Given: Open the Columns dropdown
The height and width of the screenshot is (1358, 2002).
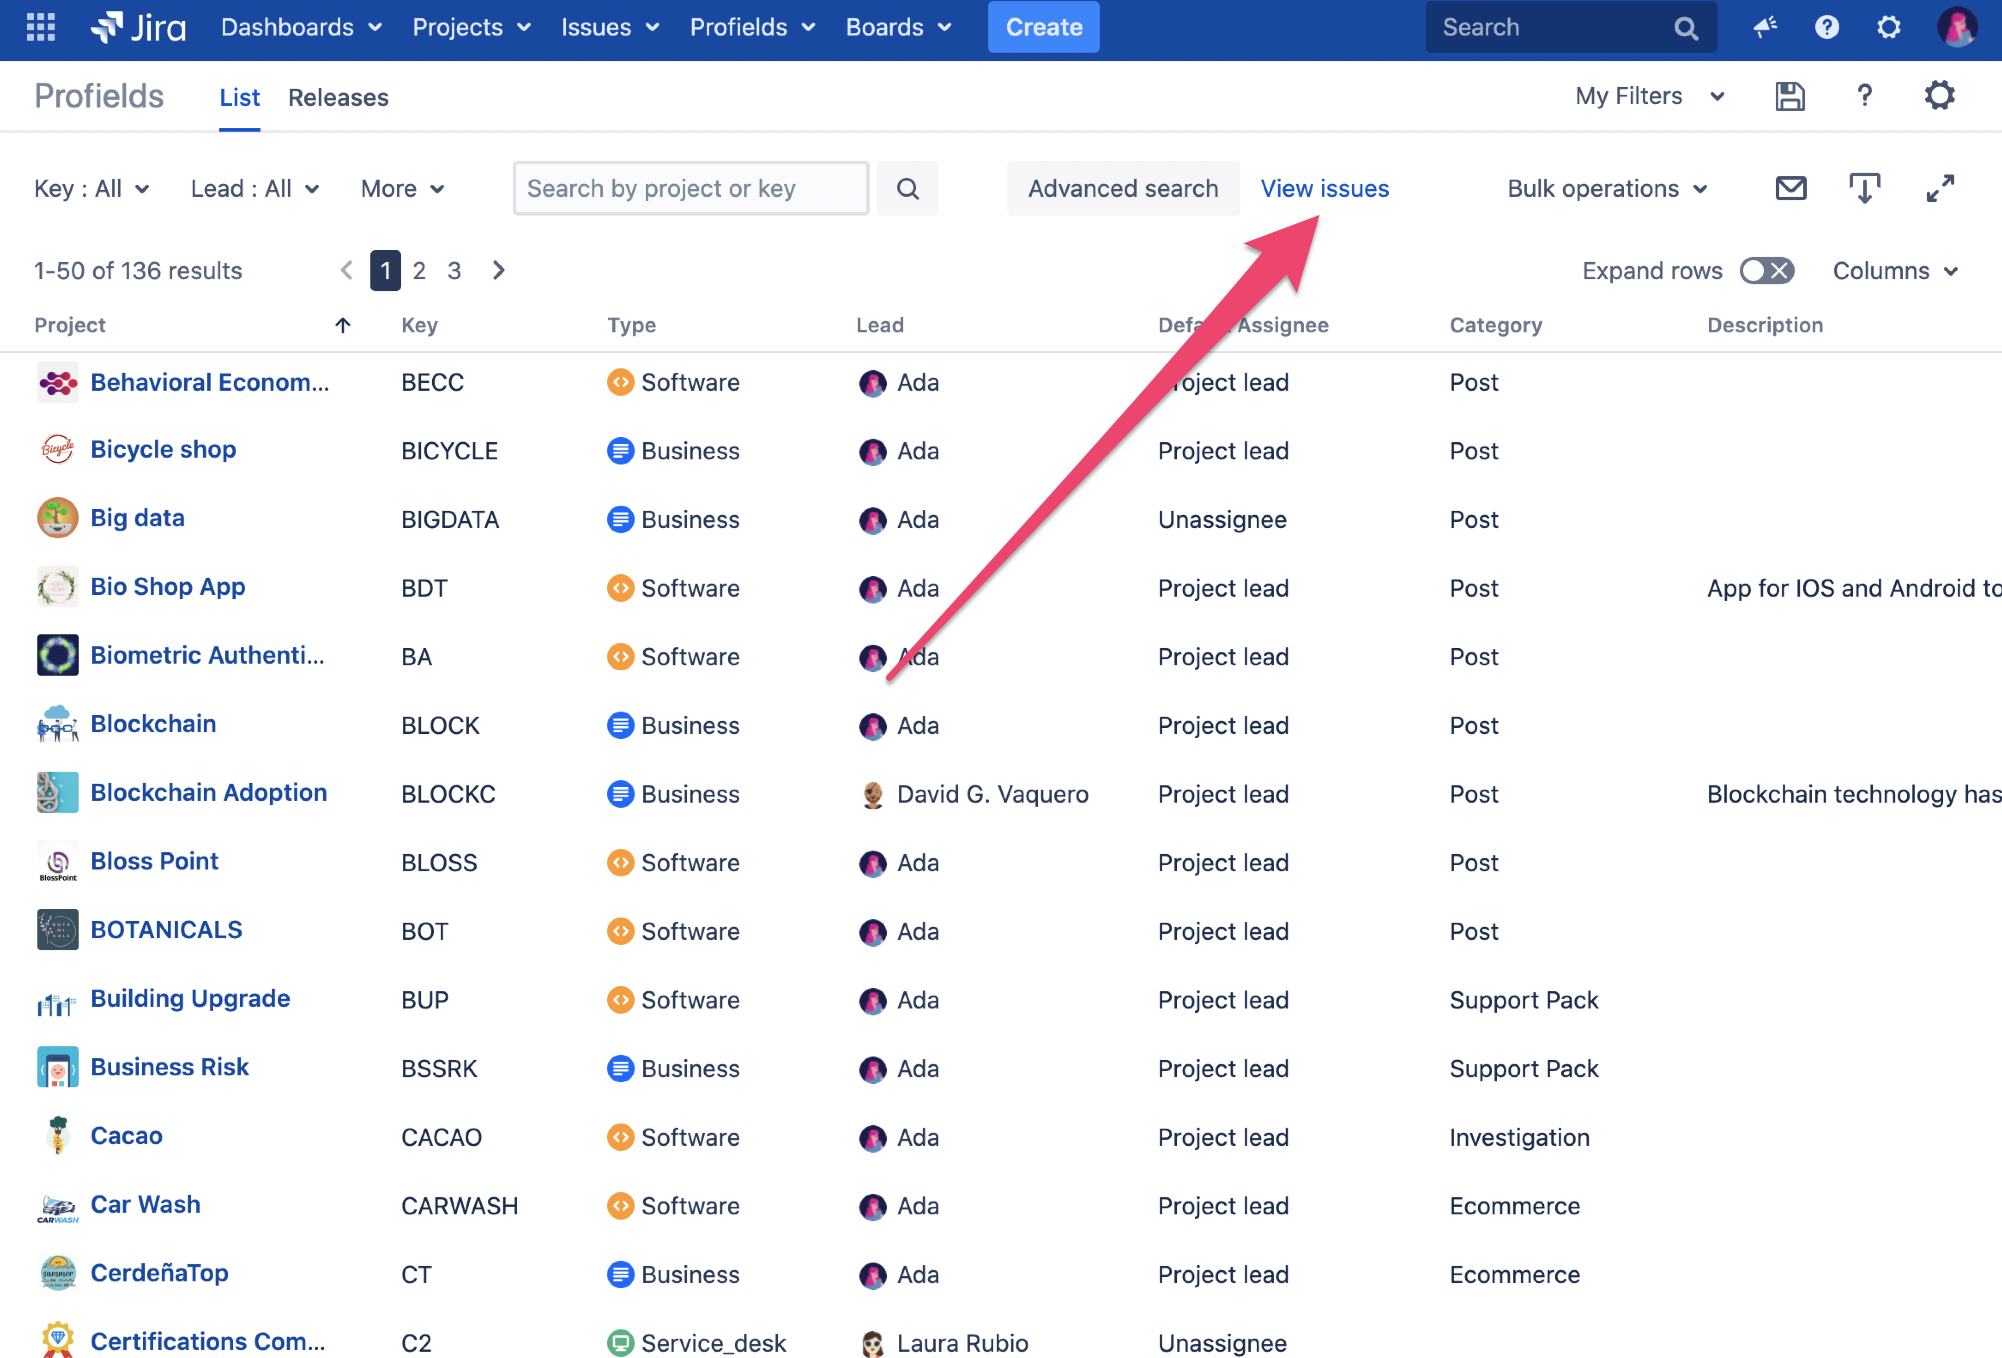Looking at the screenshot, I should [x=1895, y=270].
